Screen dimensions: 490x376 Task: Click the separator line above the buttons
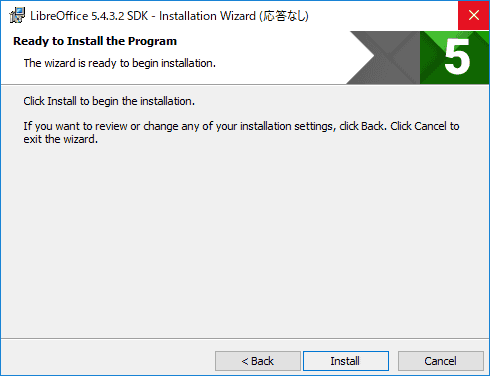point(245,339)
